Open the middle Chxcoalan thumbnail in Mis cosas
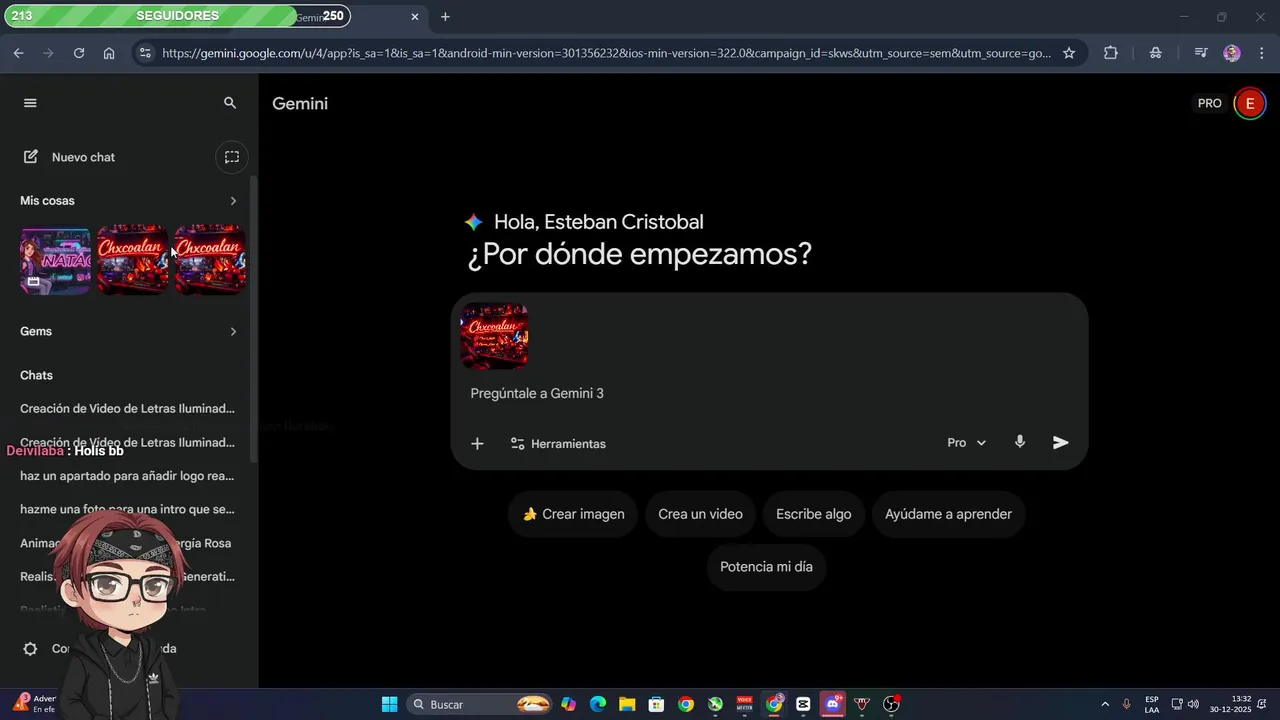Screen dimensions: 1280x720 point(132,260)
